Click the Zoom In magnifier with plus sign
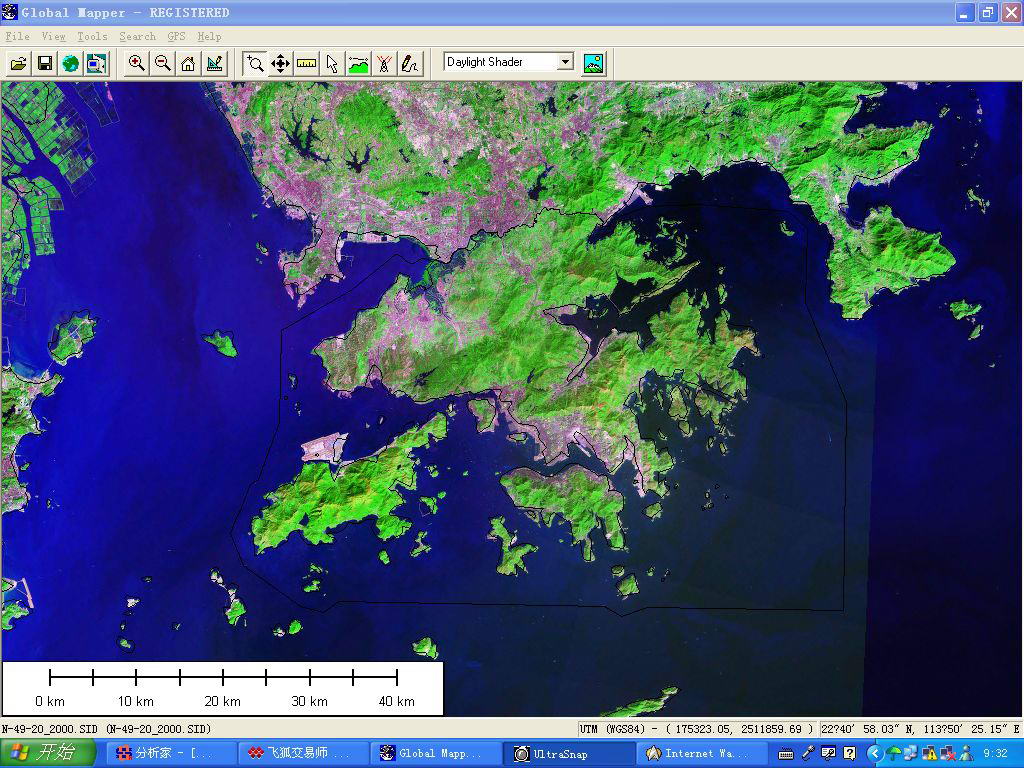 136,63
